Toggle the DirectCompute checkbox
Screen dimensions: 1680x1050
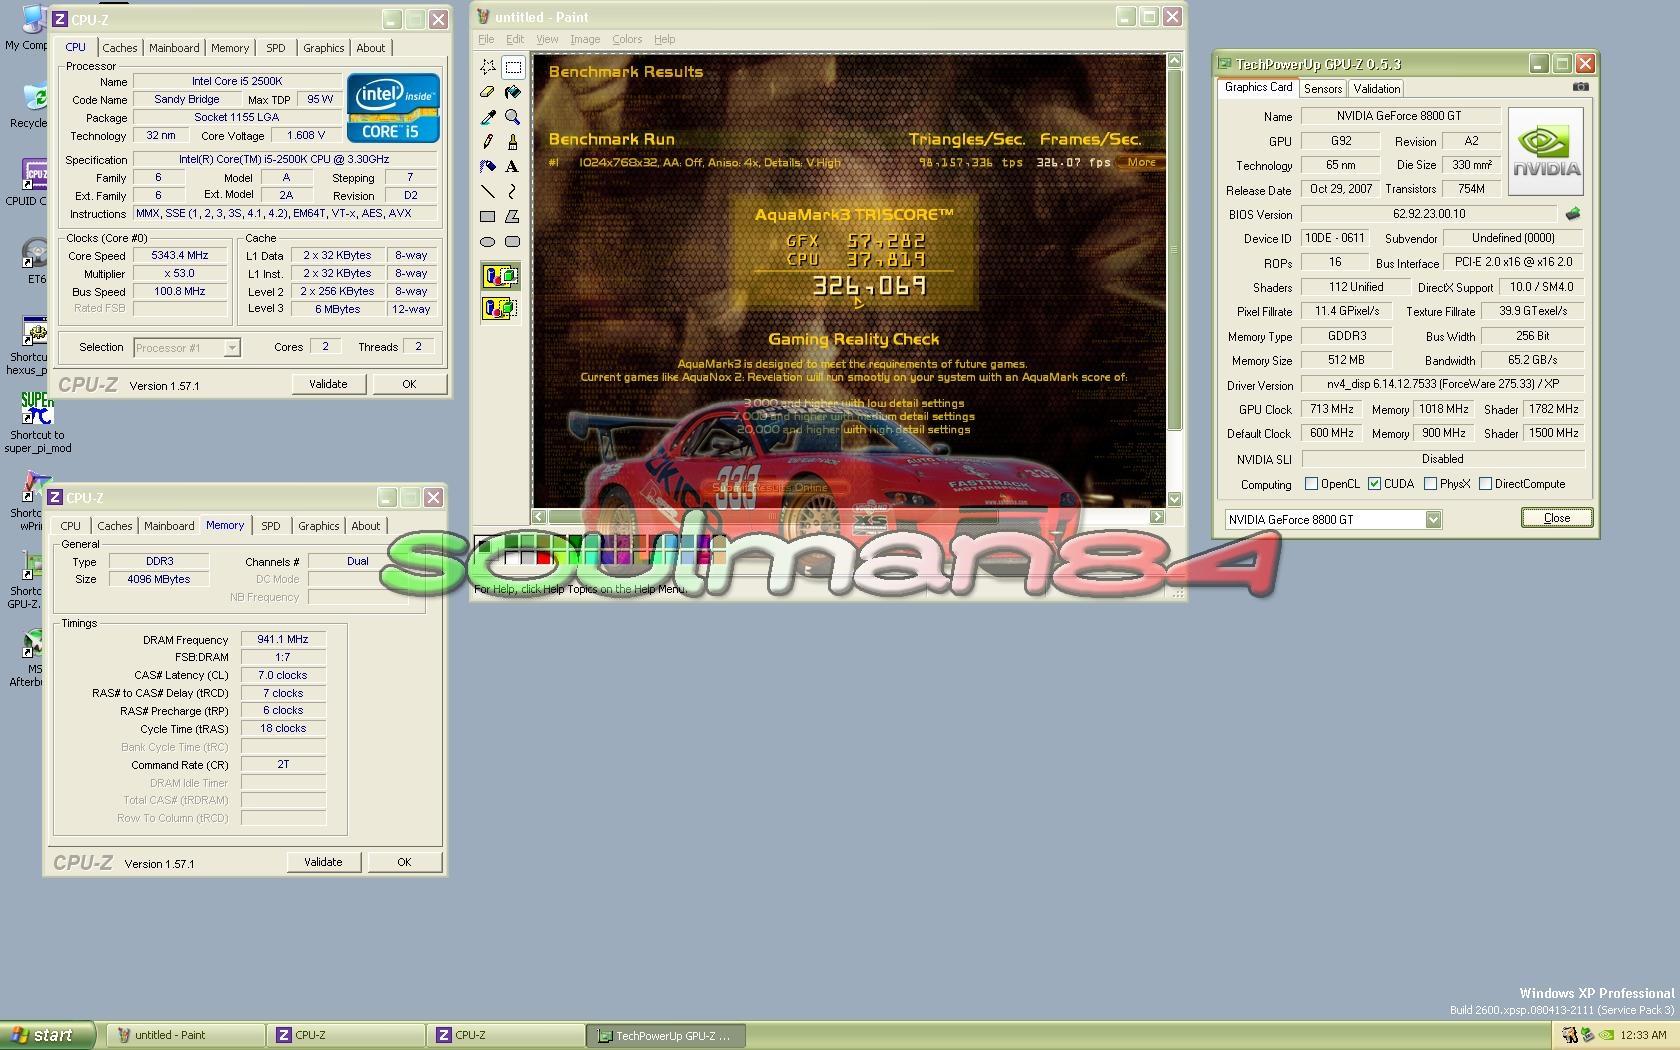tap(1486, 484)
